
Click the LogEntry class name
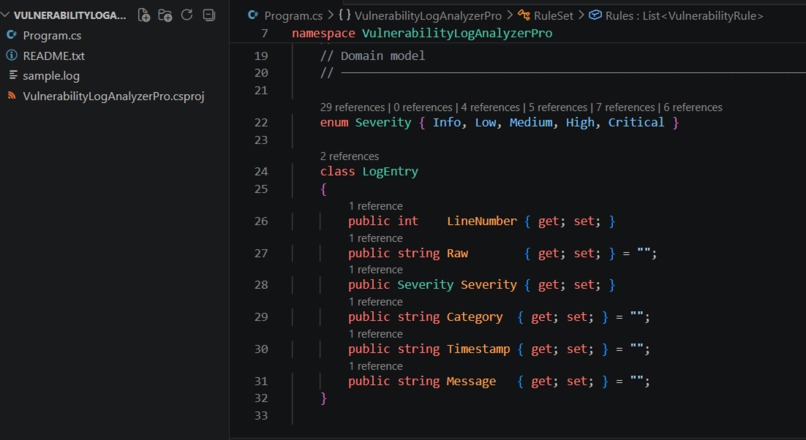click(x=390, y=172)
